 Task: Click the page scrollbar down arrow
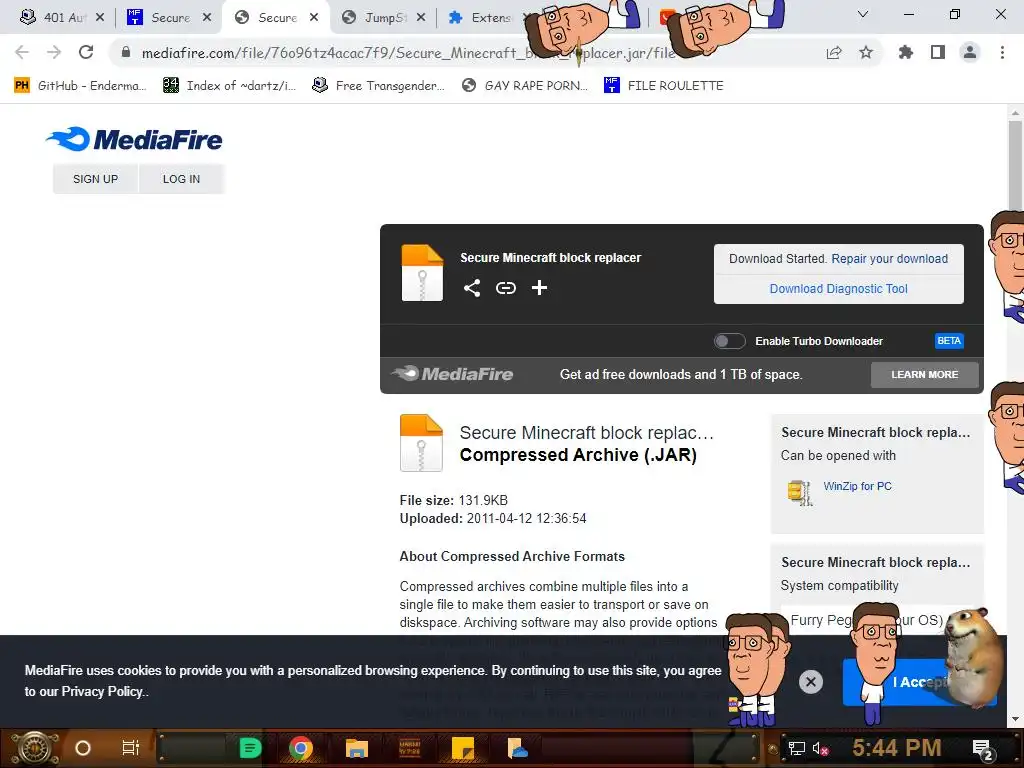[1015, 719]
